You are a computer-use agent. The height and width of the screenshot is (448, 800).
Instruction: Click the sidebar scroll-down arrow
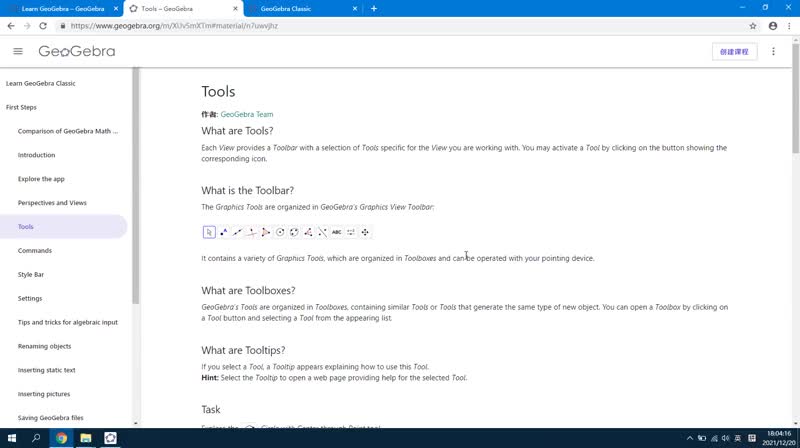click(x=136, y=423)
